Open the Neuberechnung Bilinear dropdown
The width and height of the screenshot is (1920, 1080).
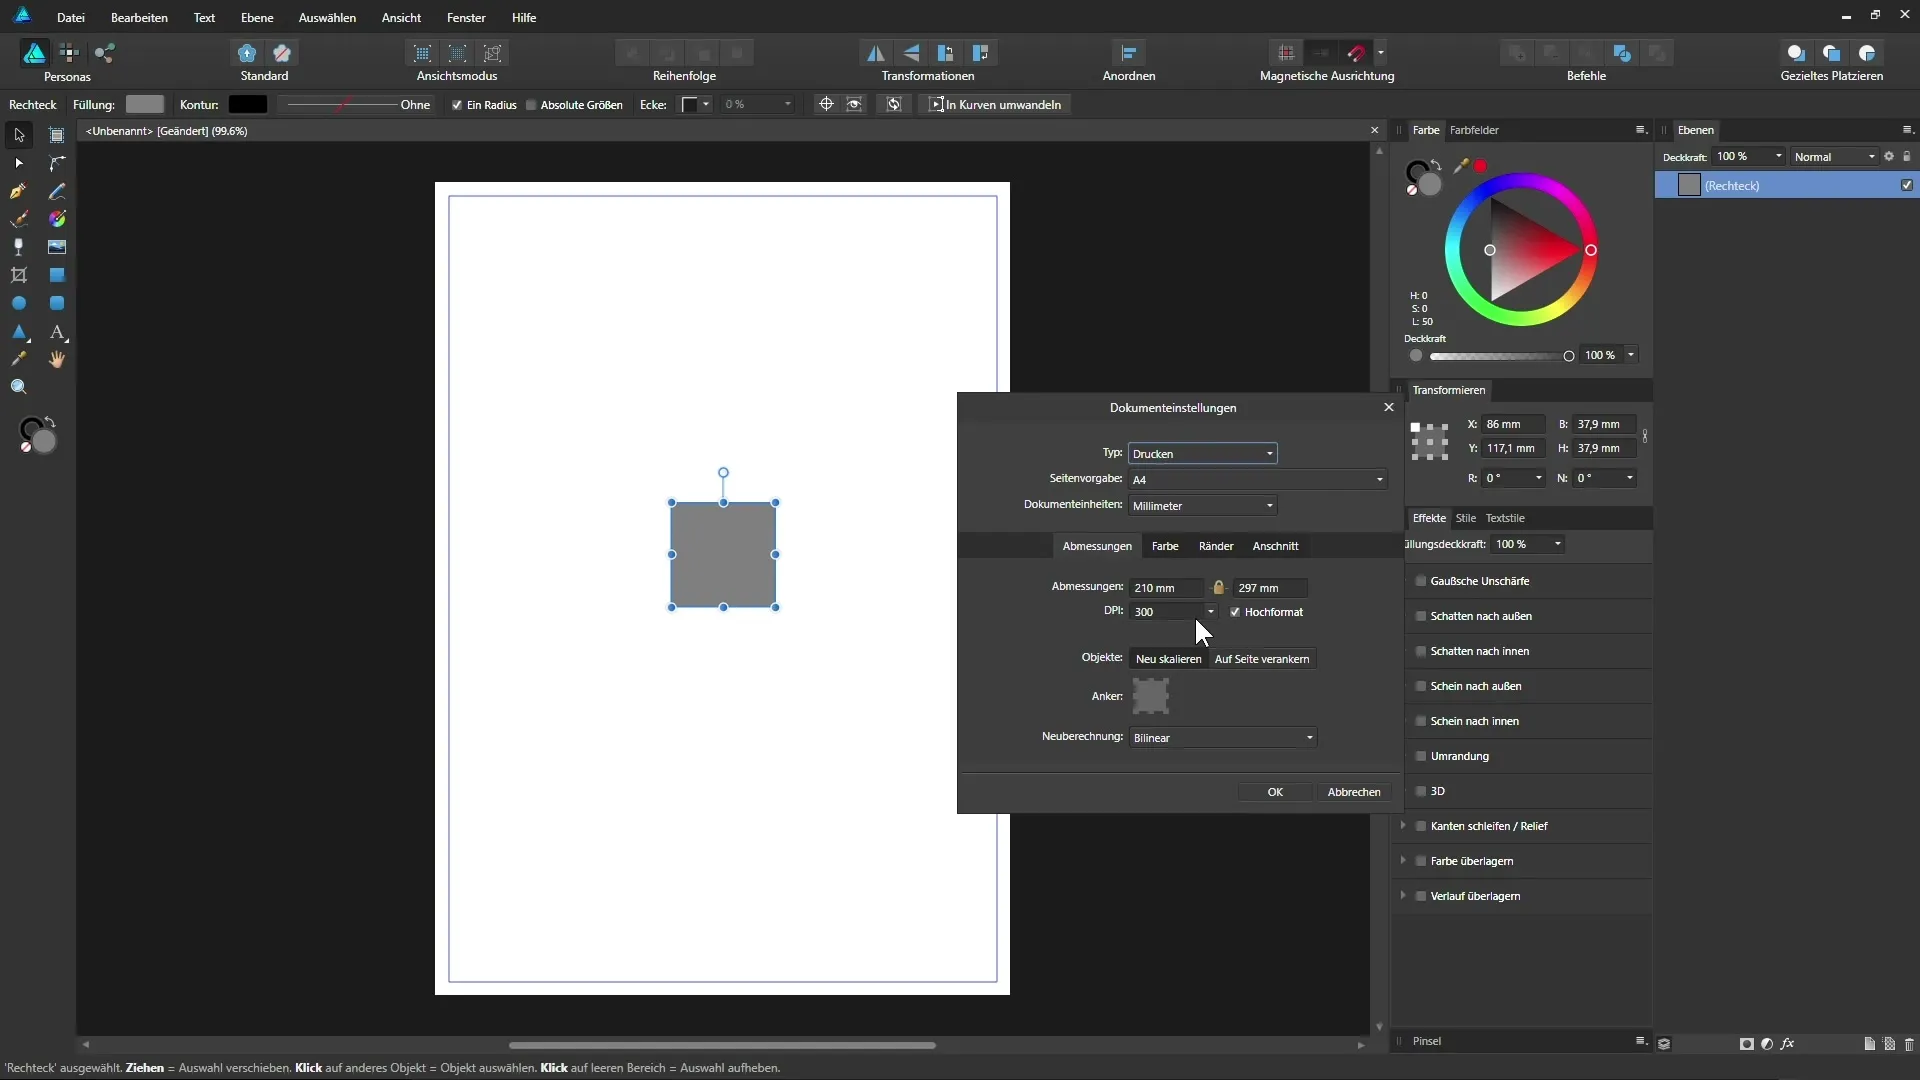[1222, 738]
